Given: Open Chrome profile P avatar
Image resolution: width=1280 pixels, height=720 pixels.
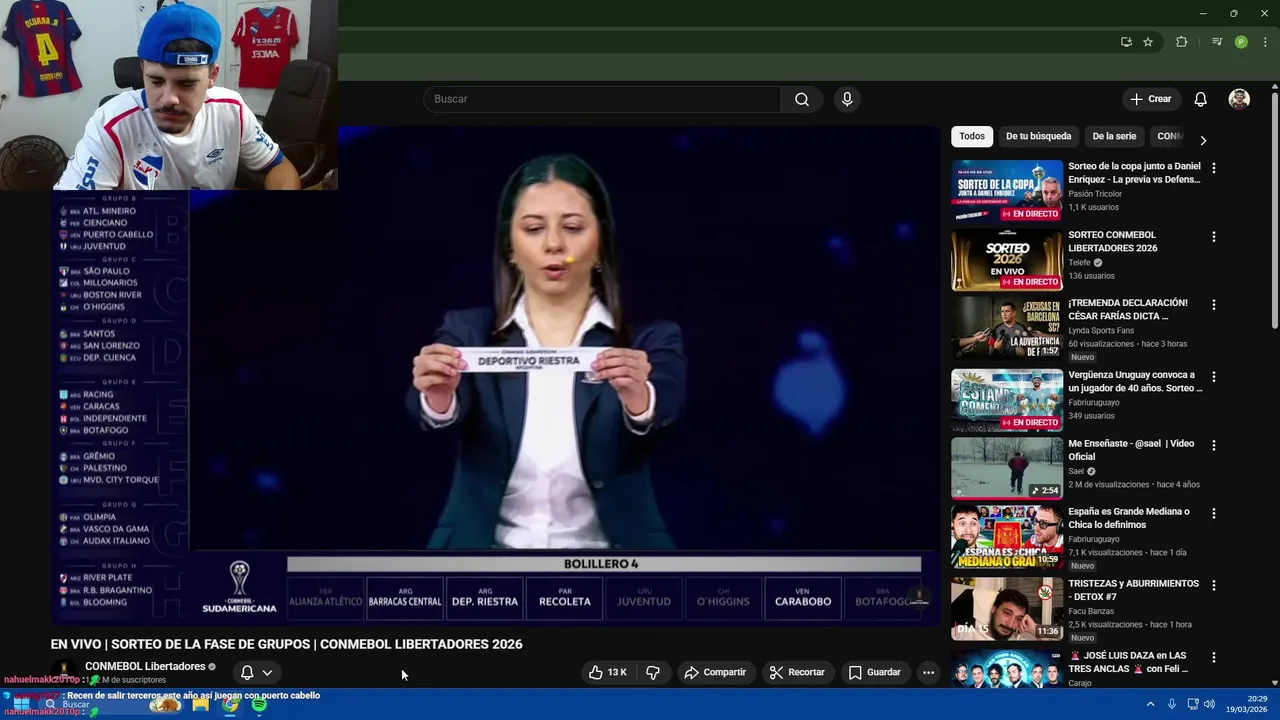Looking at the screenshot, I should tap(1241, 42).
